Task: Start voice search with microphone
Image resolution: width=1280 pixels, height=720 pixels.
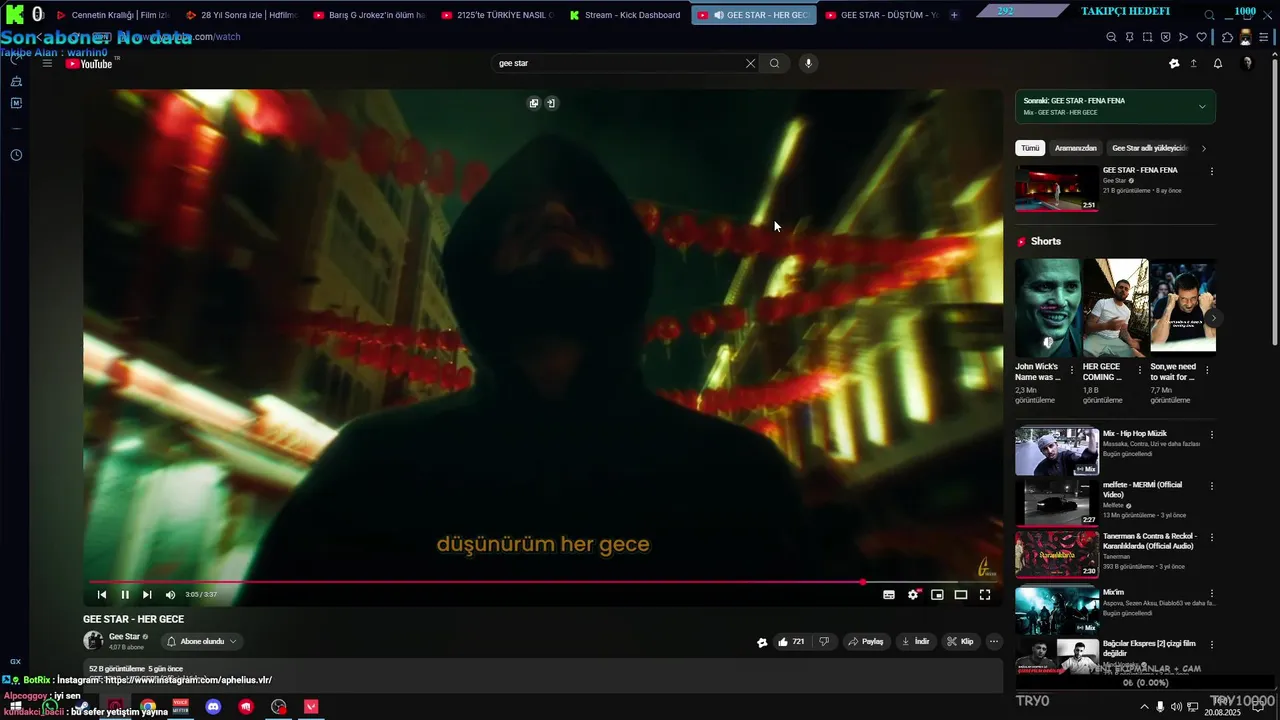Action: 808,63
